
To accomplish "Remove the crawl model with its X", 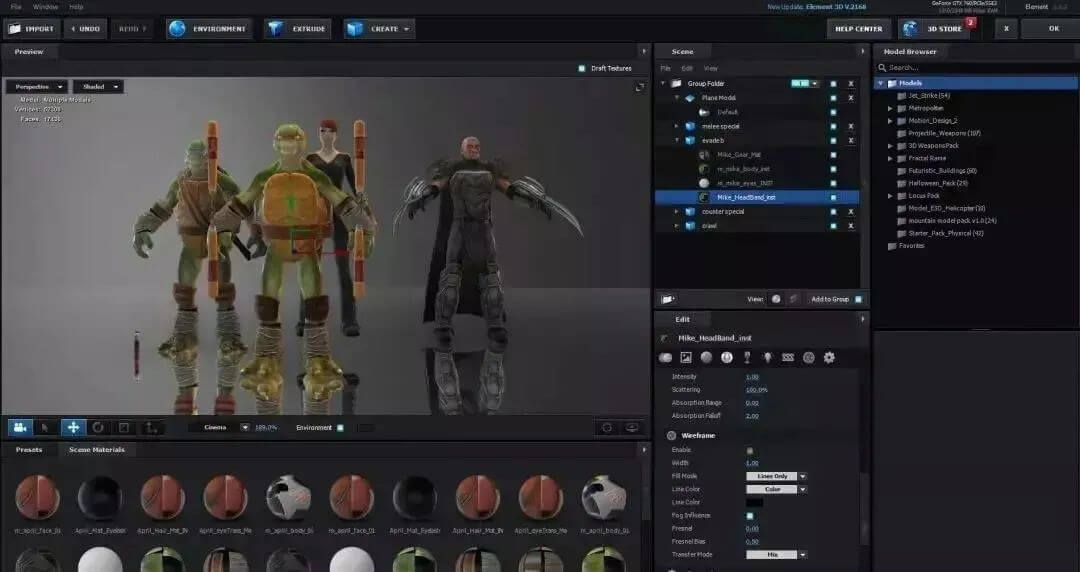I will [x=851, y=226].
